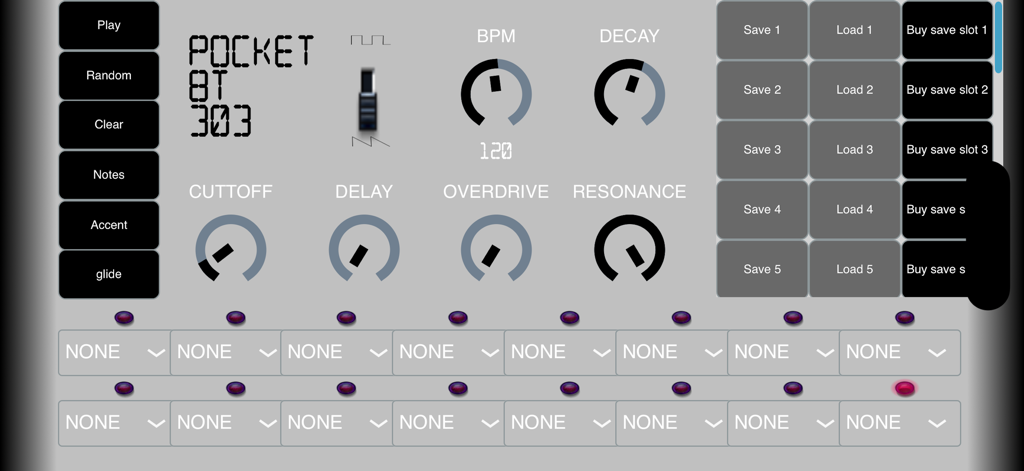Save pattern to slot 5
The image size is (1024, 471).
(x=762, y=269)
